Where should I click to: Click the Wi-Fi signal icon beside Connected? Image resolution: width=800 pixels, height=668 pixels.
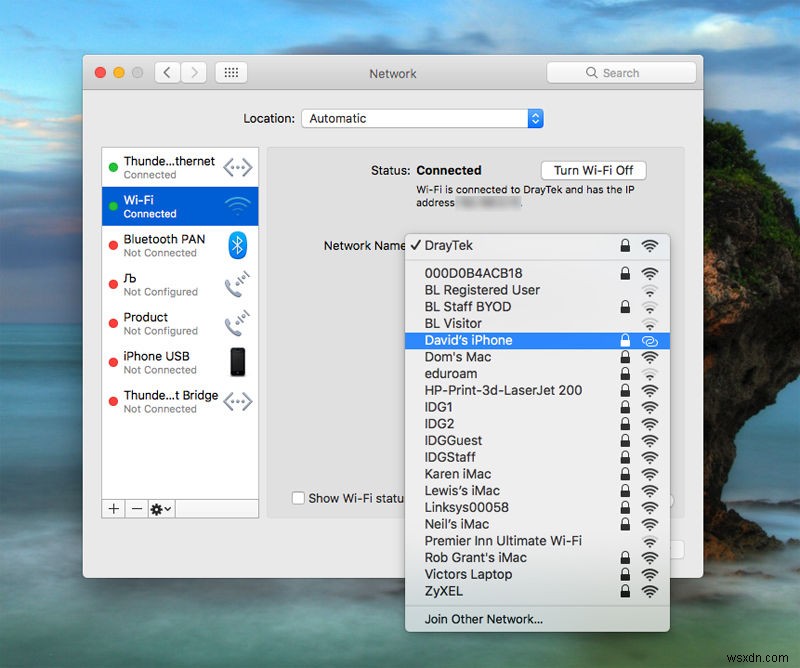click(x=239, y=205)
